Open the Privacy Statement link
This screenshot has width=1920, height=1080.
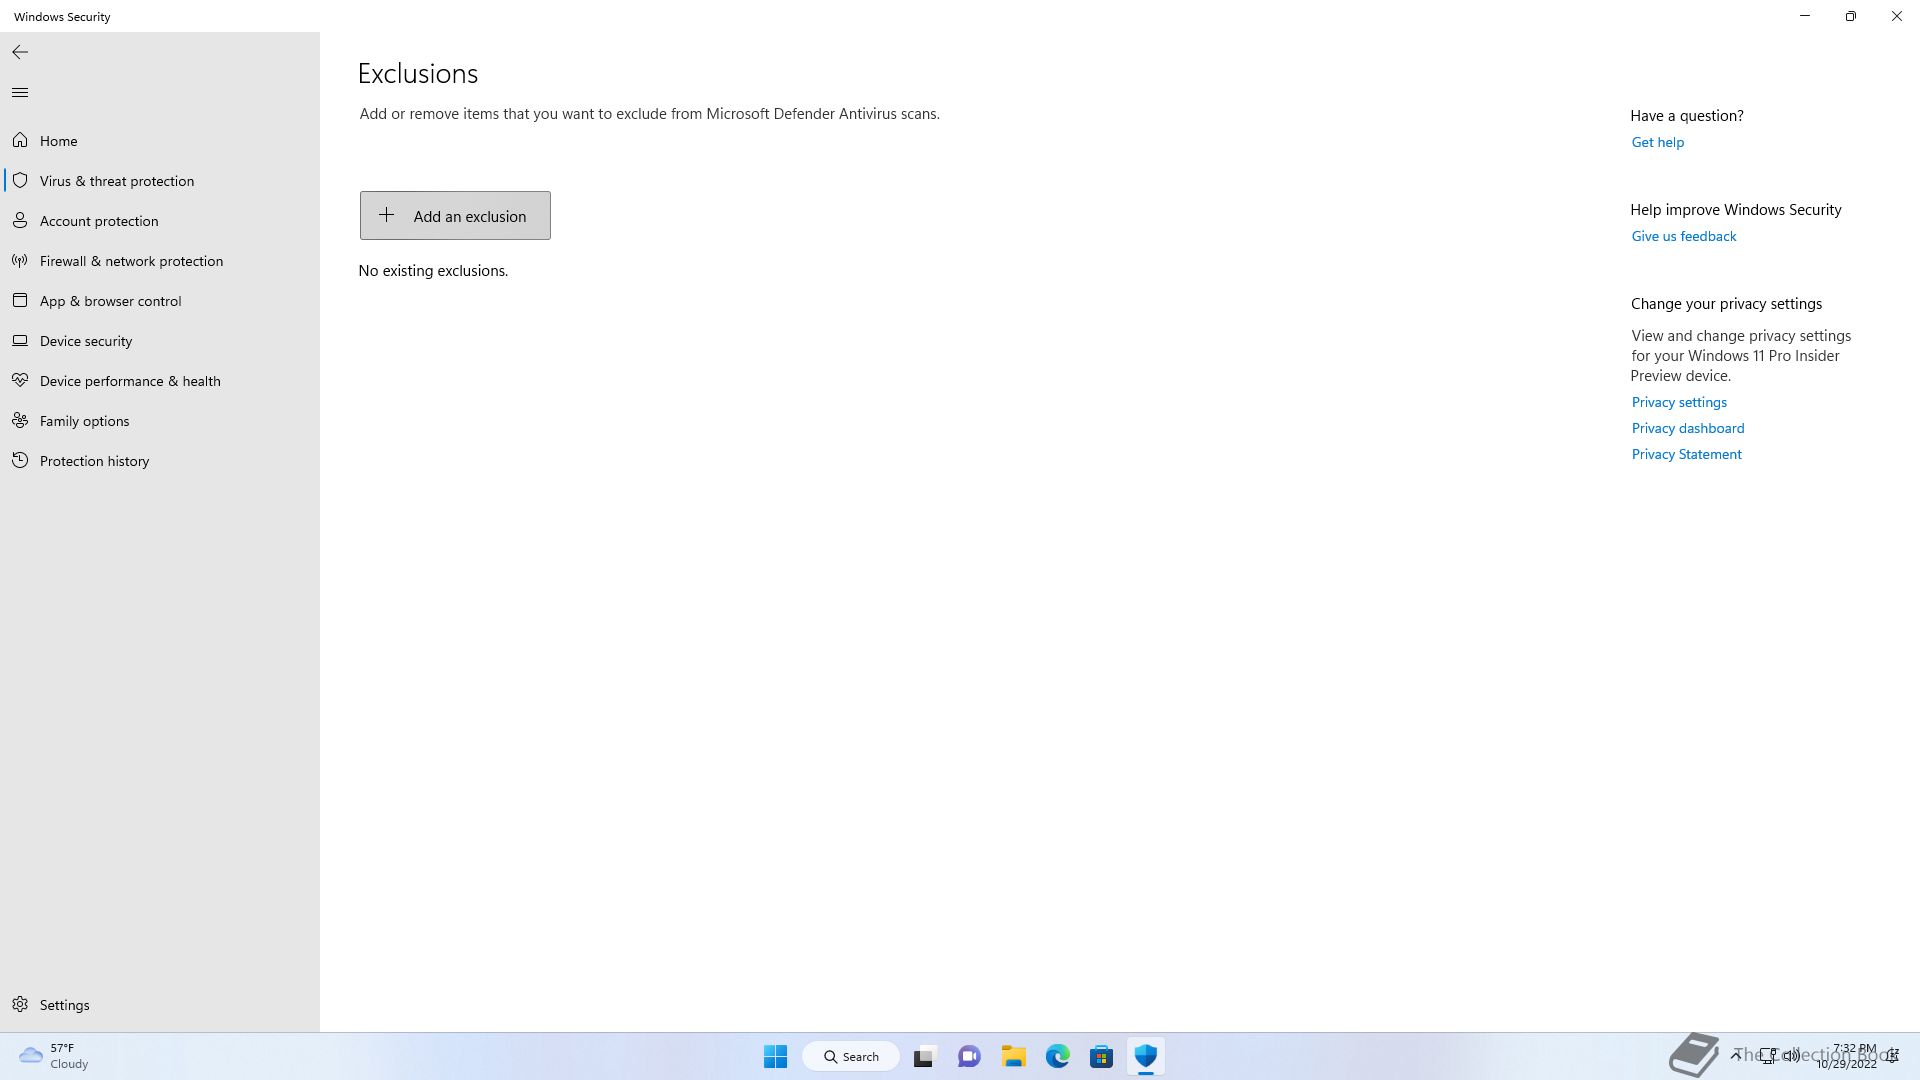pos(1686,454)
